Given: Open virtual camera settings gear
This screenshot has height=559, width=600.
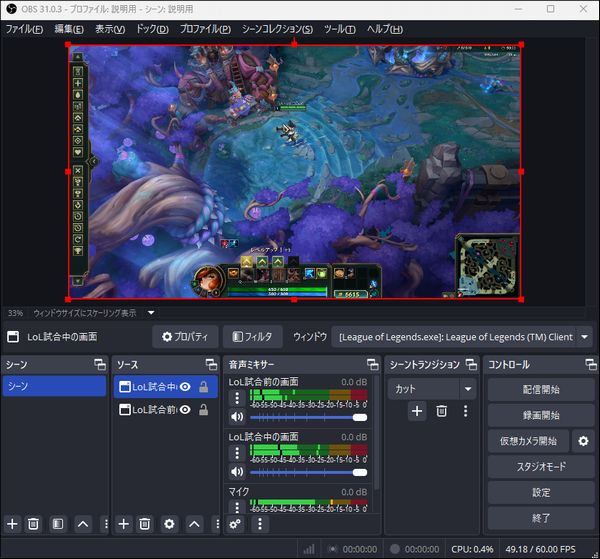Looking at the screenshot, I should coord(583,441).
